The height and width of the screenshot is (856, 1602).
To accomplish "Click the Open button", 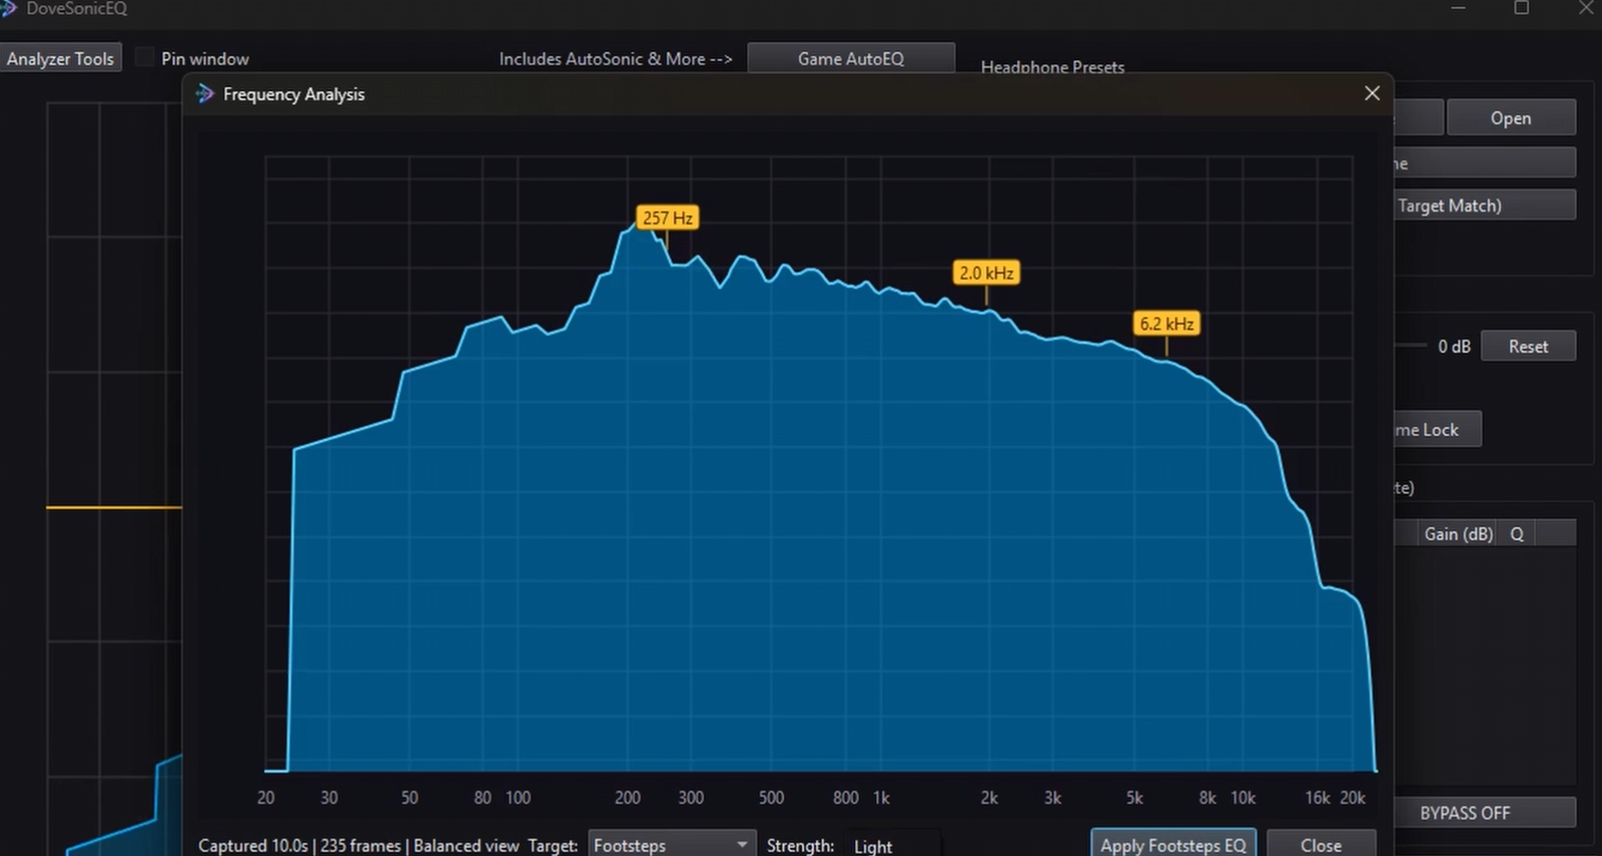I will point(1510,118).
